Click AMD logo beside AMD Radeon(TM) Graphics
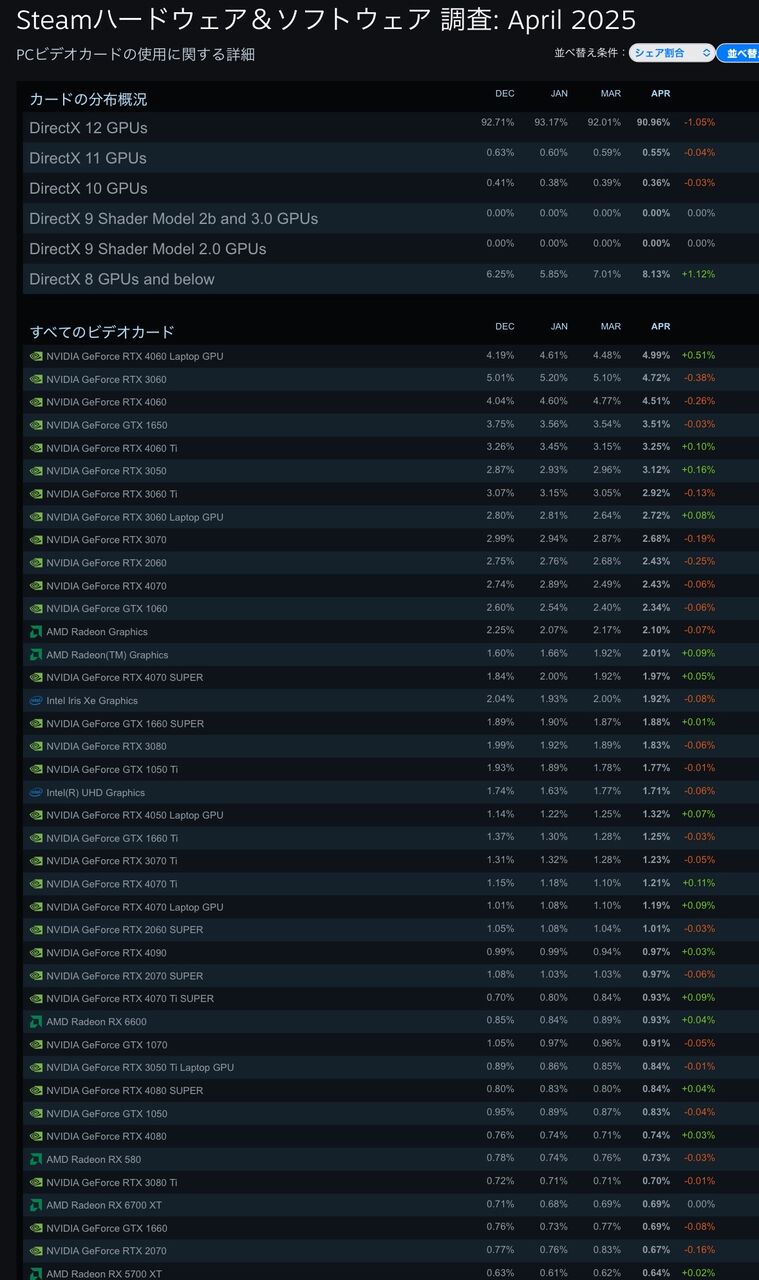 tap(36, 654)
